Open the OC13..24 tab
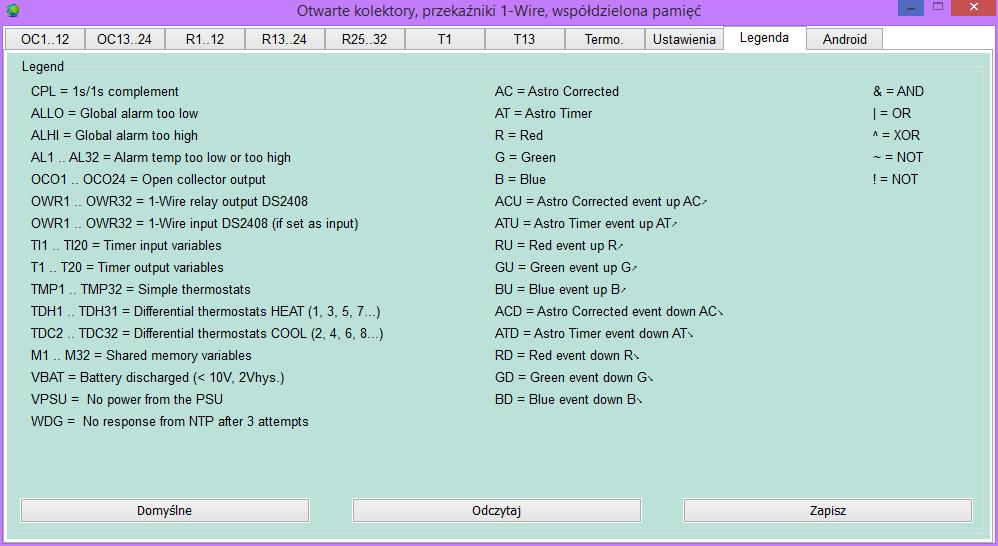 tap(124, 39)
